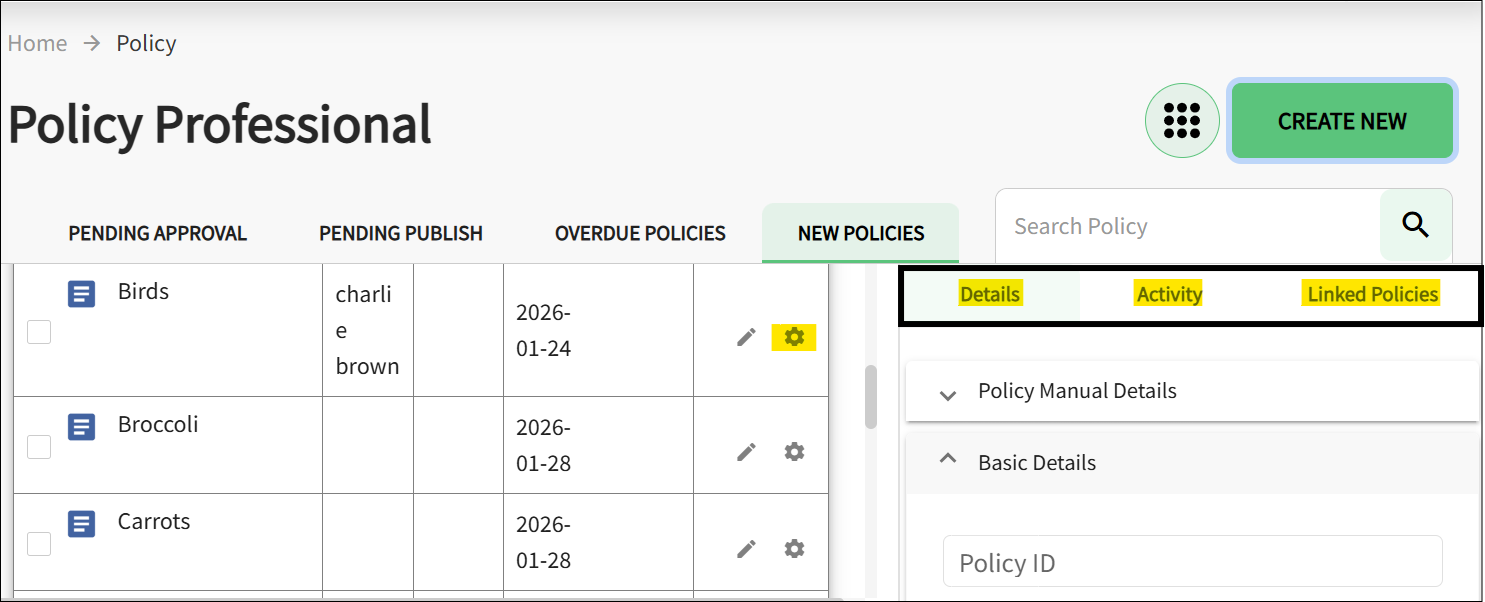Open the gear icon on Broccoli row
Image resolution: width=1485 pixels, height=602 pixels.
[x=793, y=451]
